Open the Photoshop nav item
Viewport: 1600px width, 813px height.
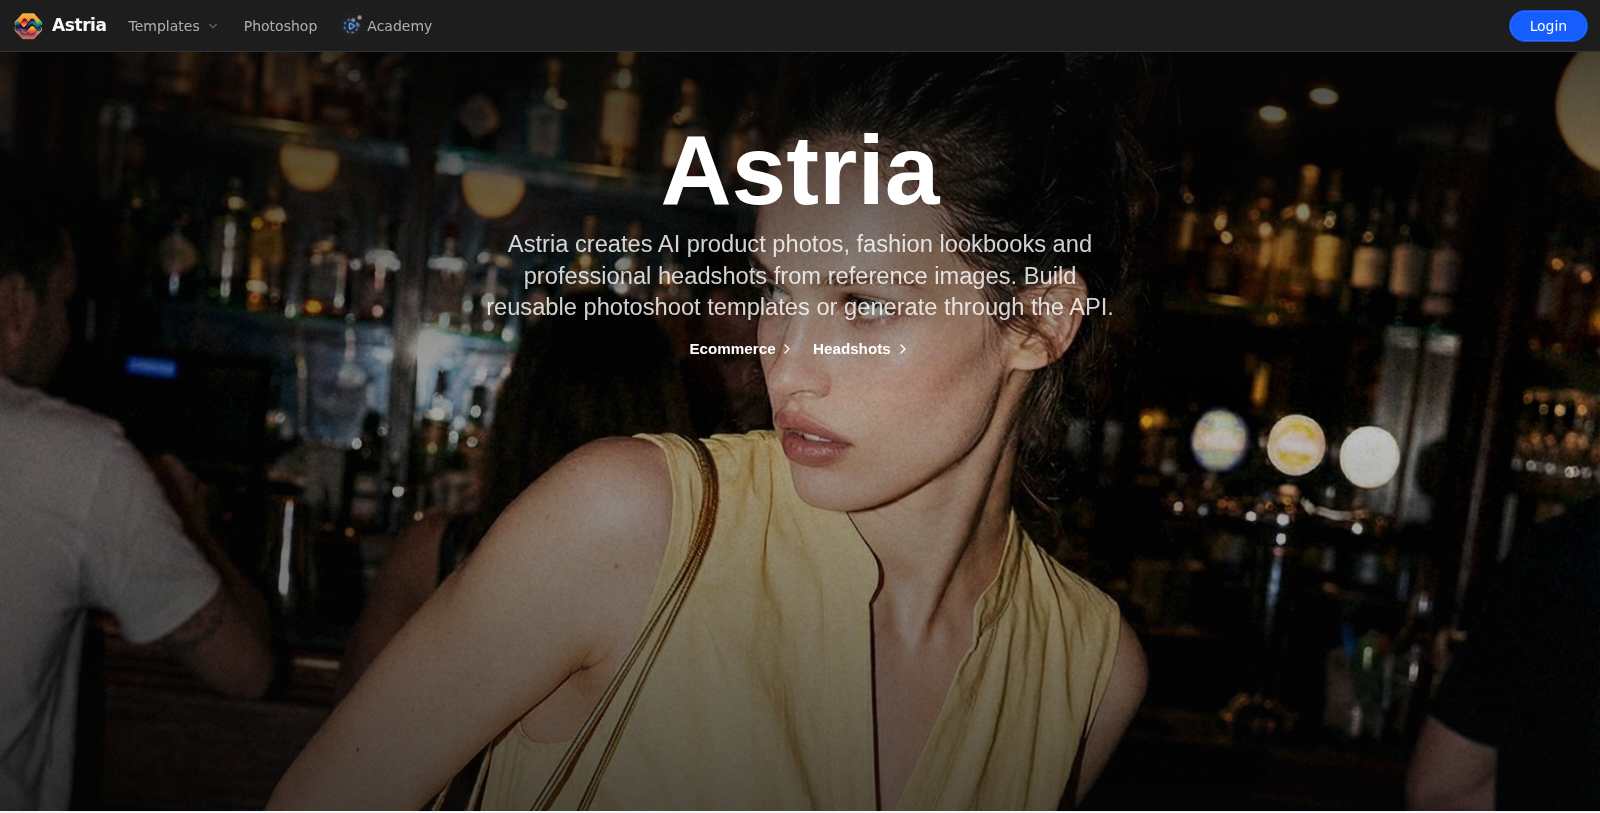pyautogui.click(x=280, y=26)
